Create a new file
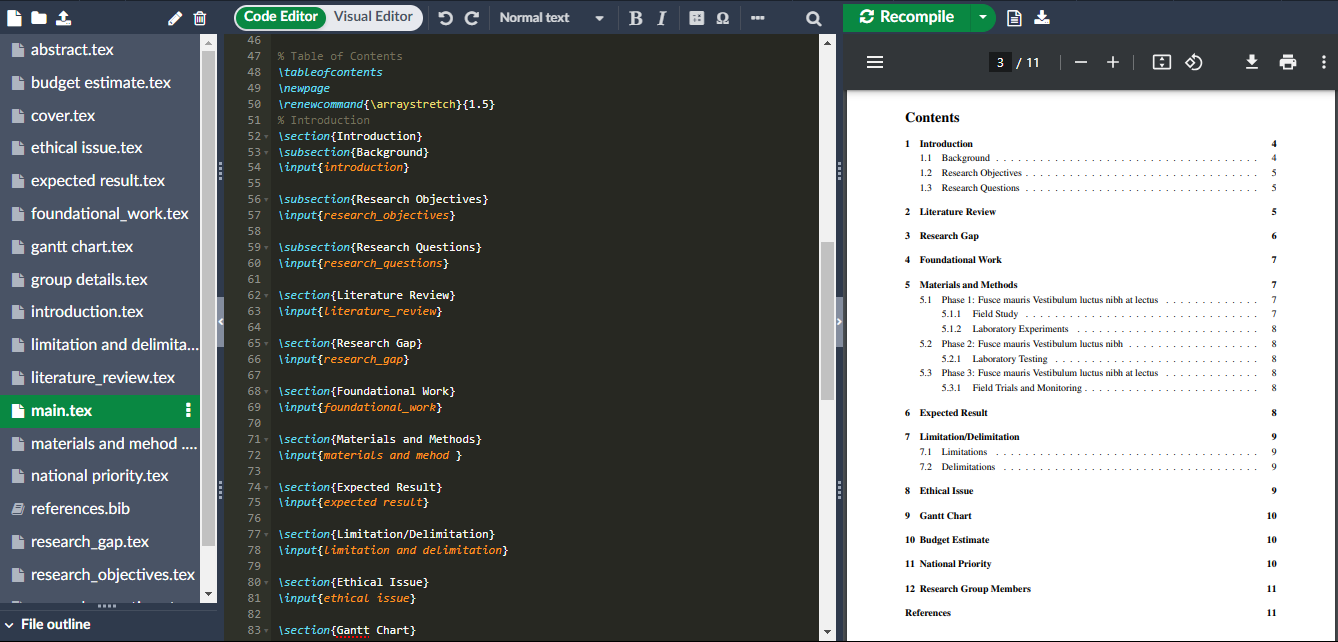 12,17
